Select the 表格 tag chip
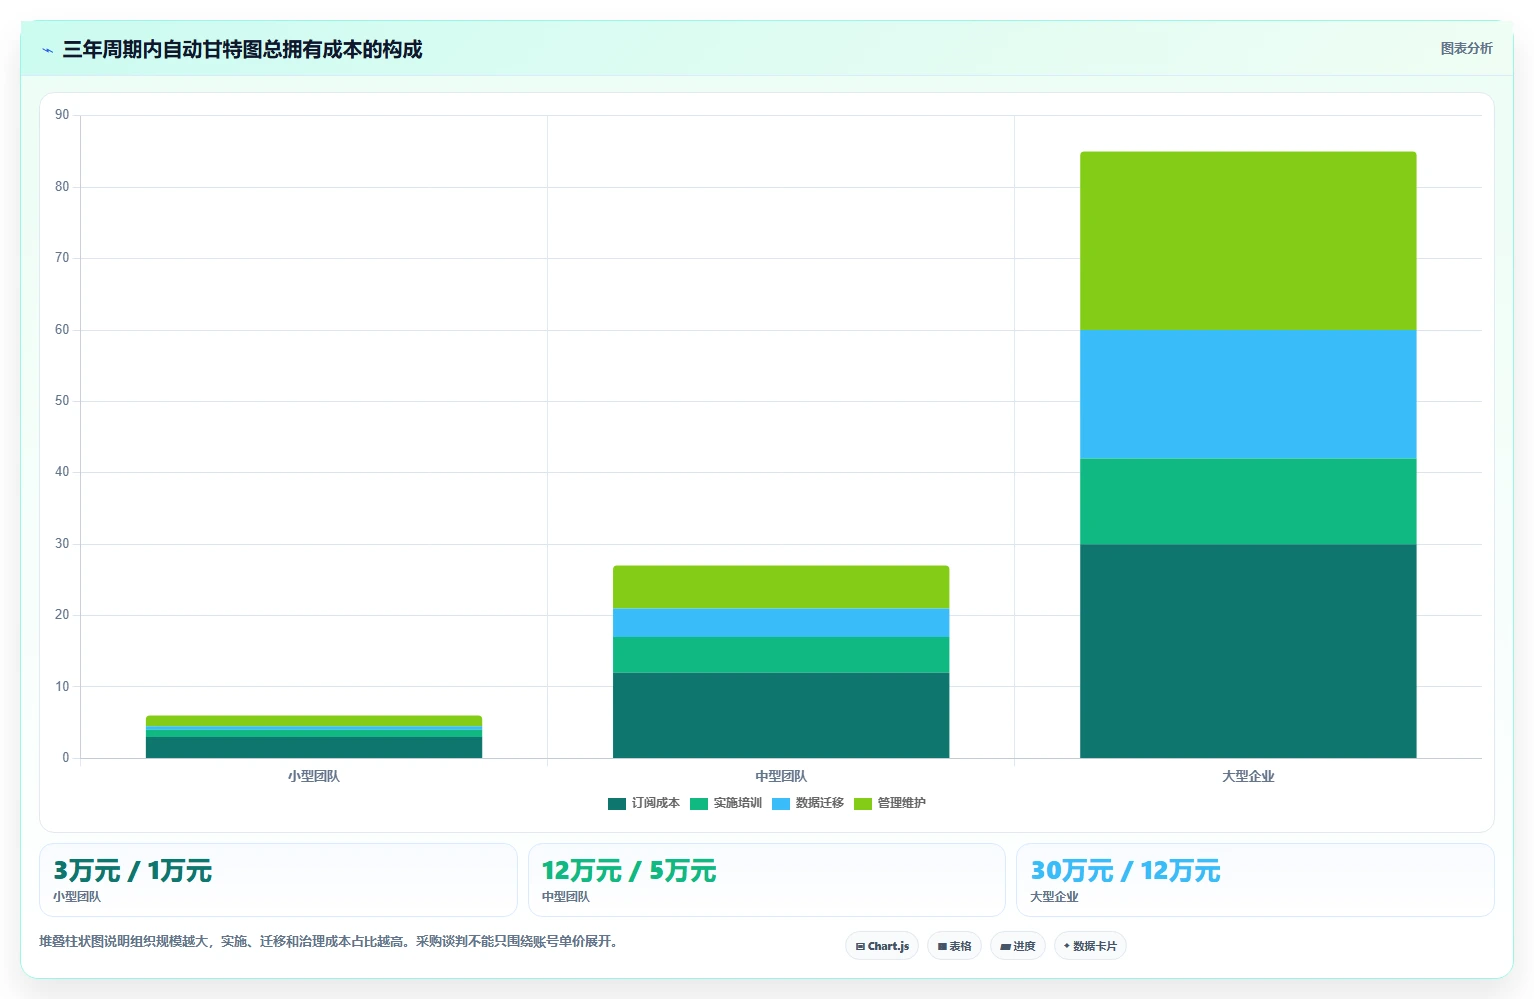This screenshot has height=999, width=1534. 954,946
